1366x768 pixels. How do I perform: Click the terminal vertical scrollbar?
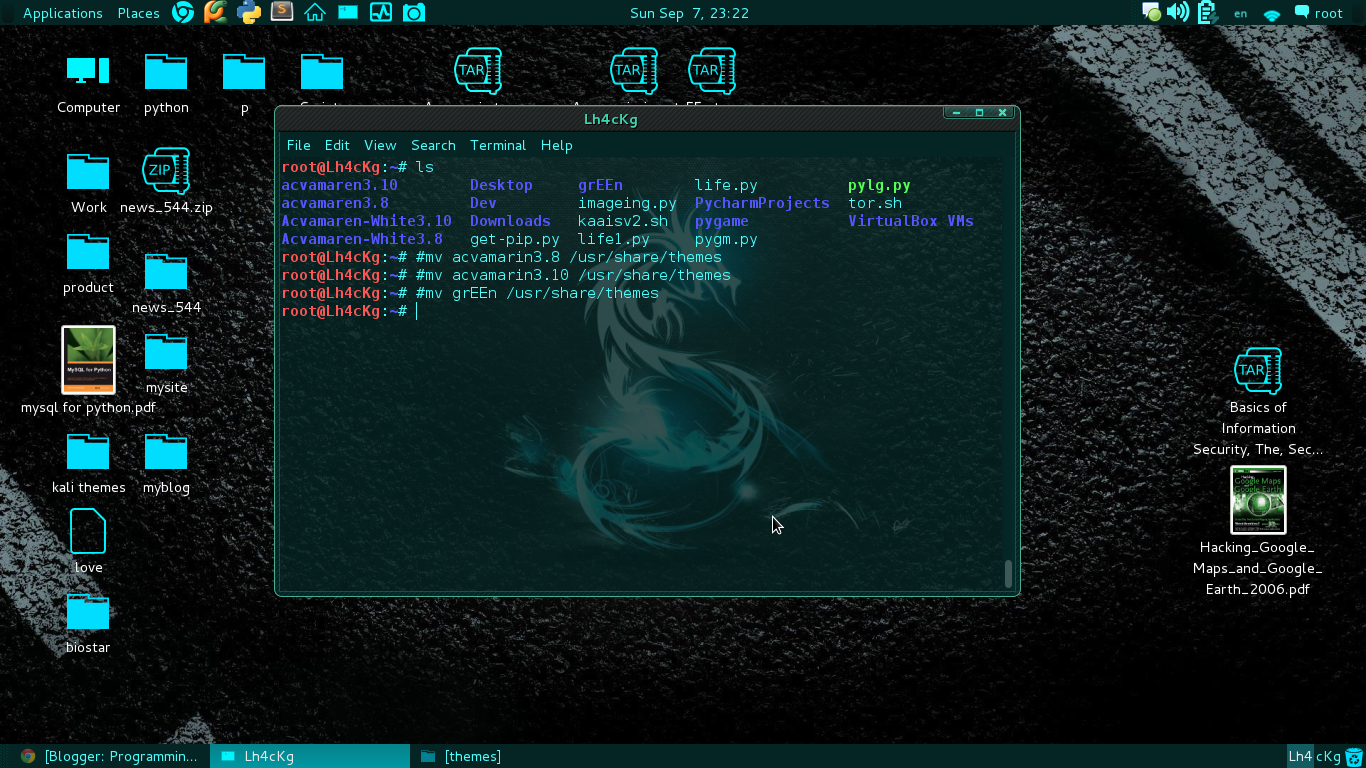click(1008, 573)
